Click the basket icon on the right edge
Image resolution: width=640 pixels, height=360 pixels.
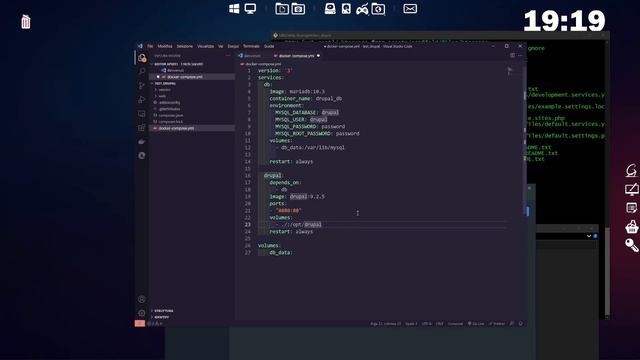click(x=632, y=227)
